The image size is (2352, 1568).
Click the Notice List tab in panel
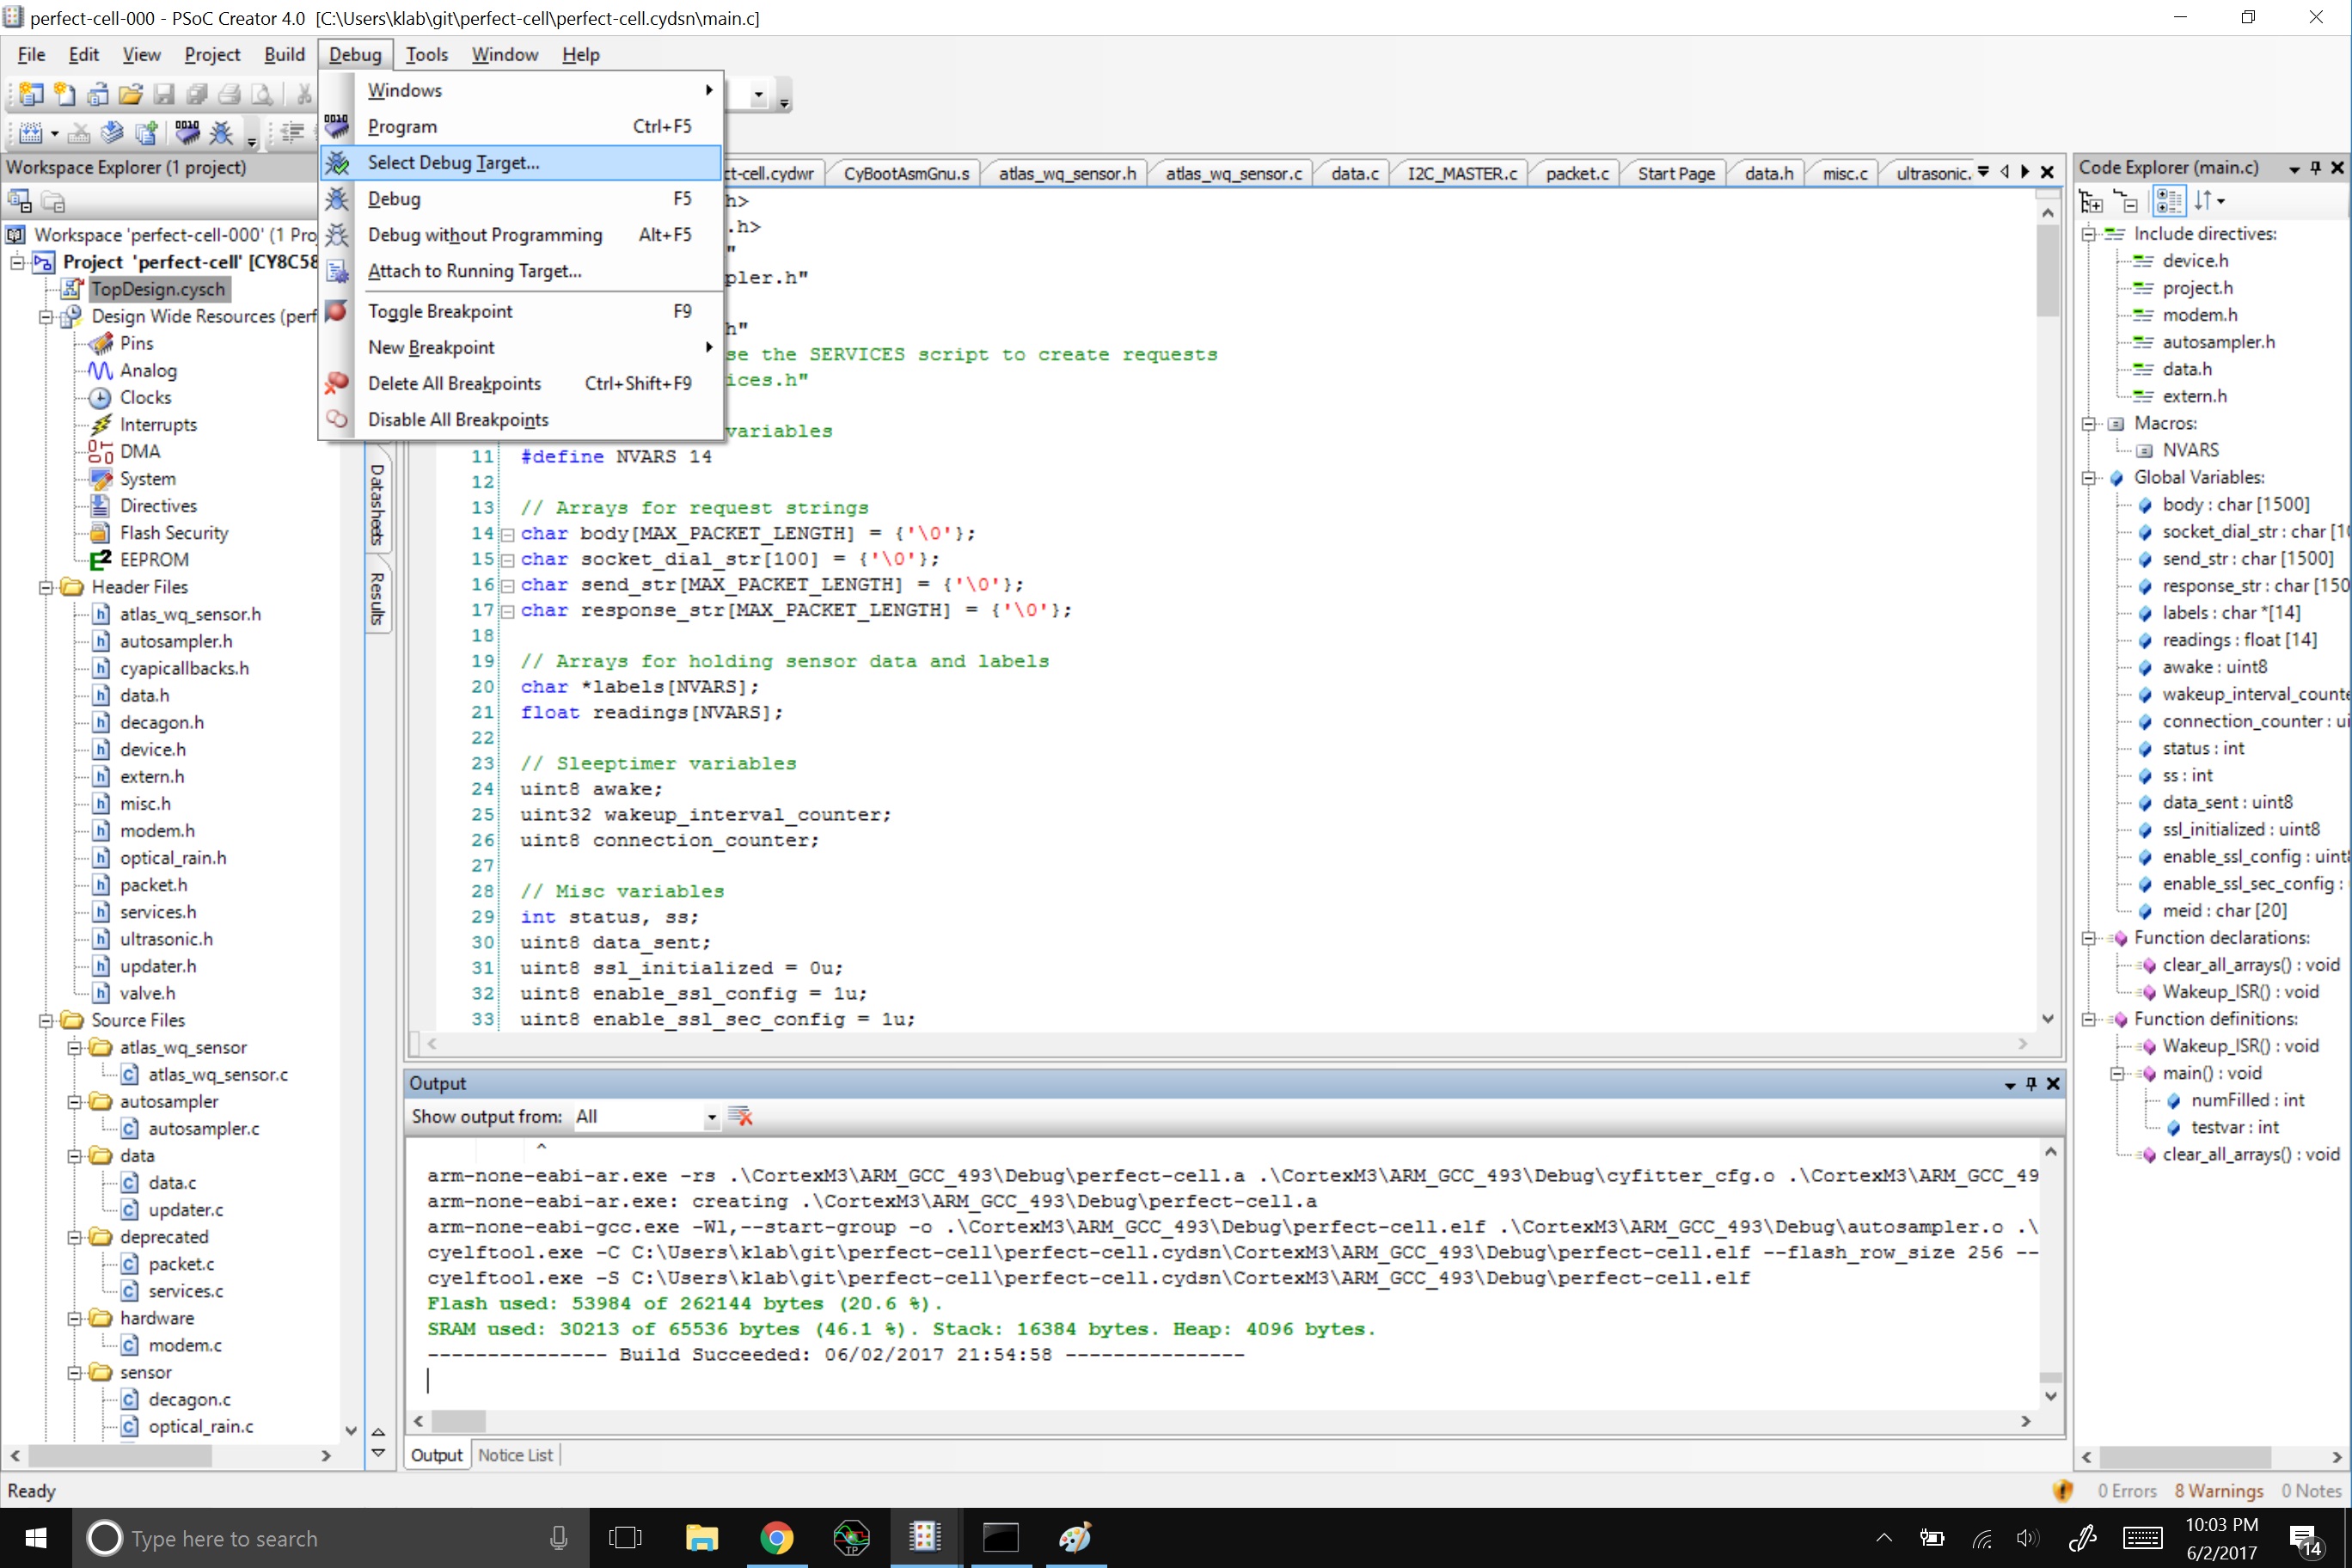coord(514,1455)
